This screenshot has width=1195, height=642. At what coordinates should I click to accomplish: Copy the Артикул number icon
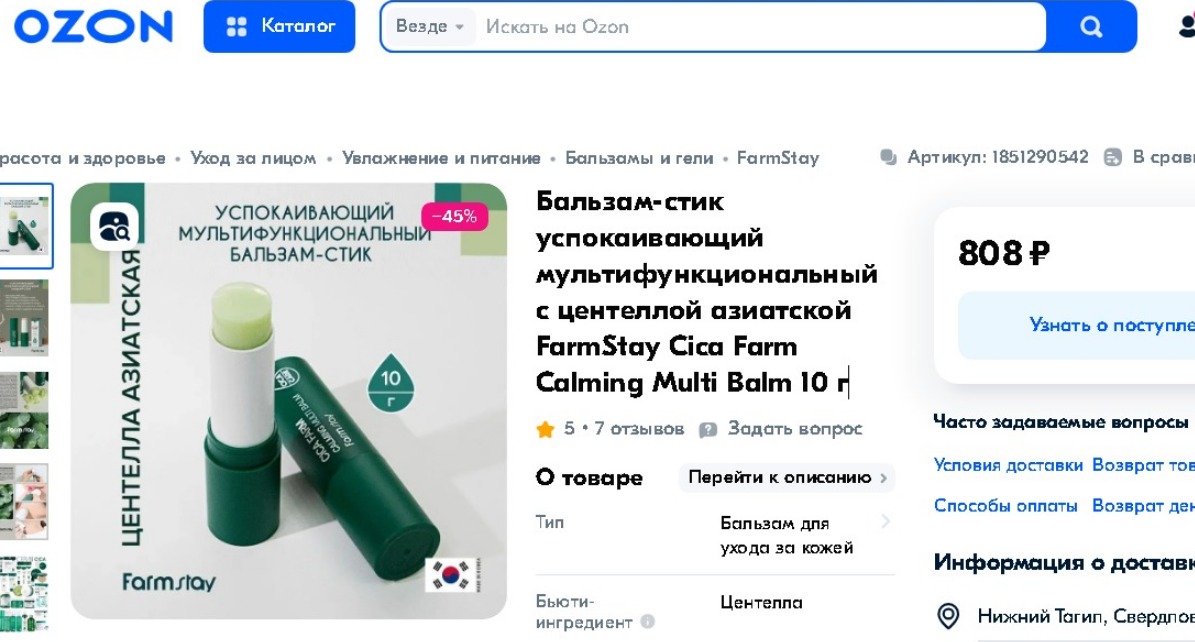point(888,158)
